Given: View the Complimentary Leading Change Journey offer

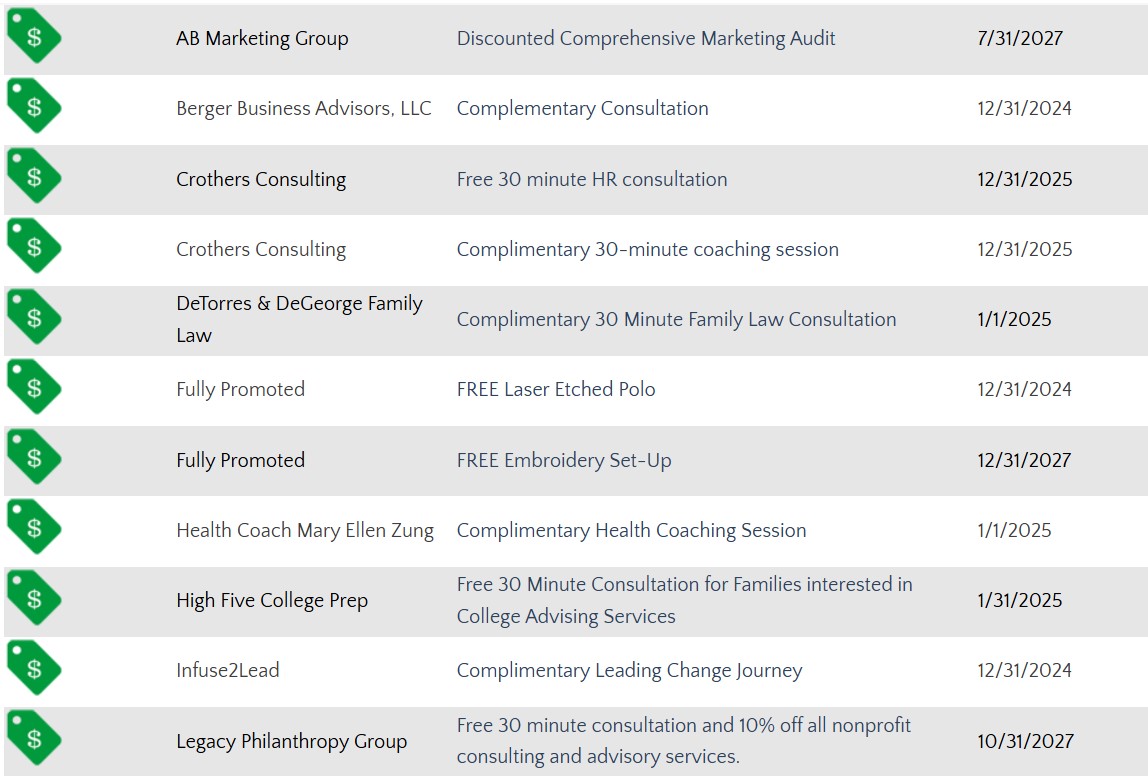Looking at the screenshot, I should 630,671.
